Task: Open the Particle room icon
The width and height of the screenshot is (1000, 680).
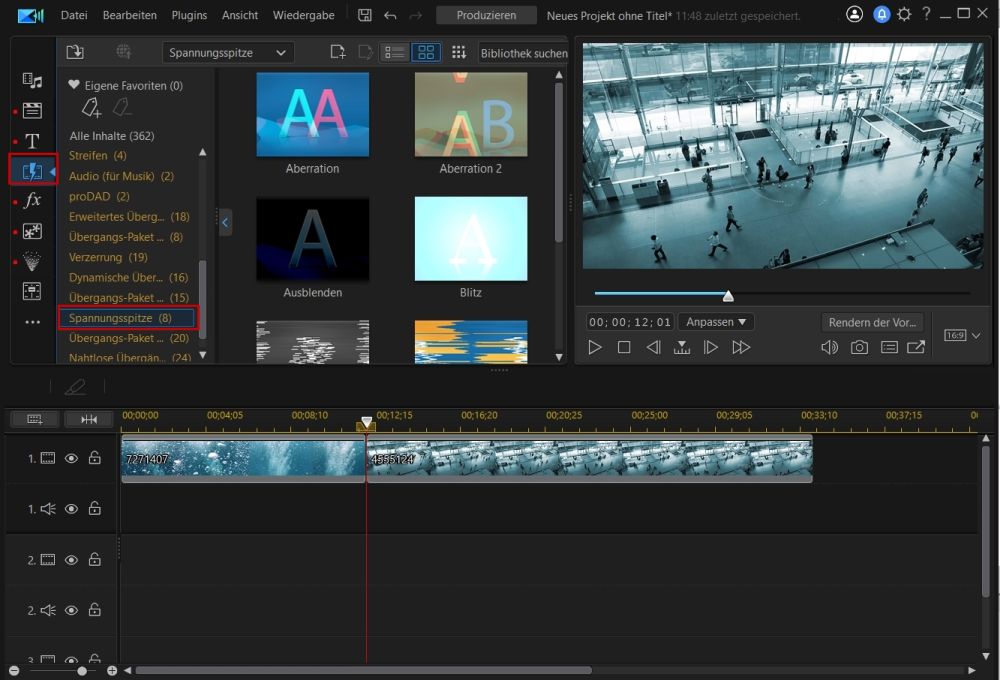Action: [x=32, y=261]
